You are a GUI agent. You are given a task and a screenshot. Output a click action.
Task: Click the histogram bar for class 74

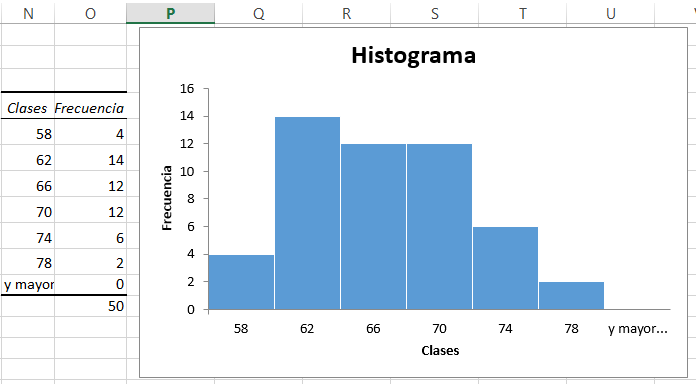506,268
